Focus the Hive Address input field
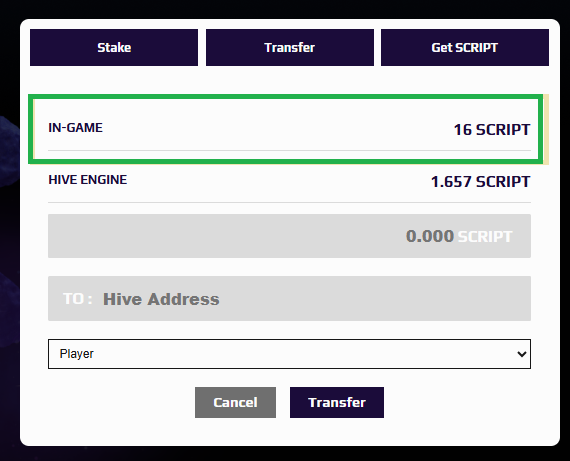This screenshot has height=461, width=570. [x=289, y=298]
